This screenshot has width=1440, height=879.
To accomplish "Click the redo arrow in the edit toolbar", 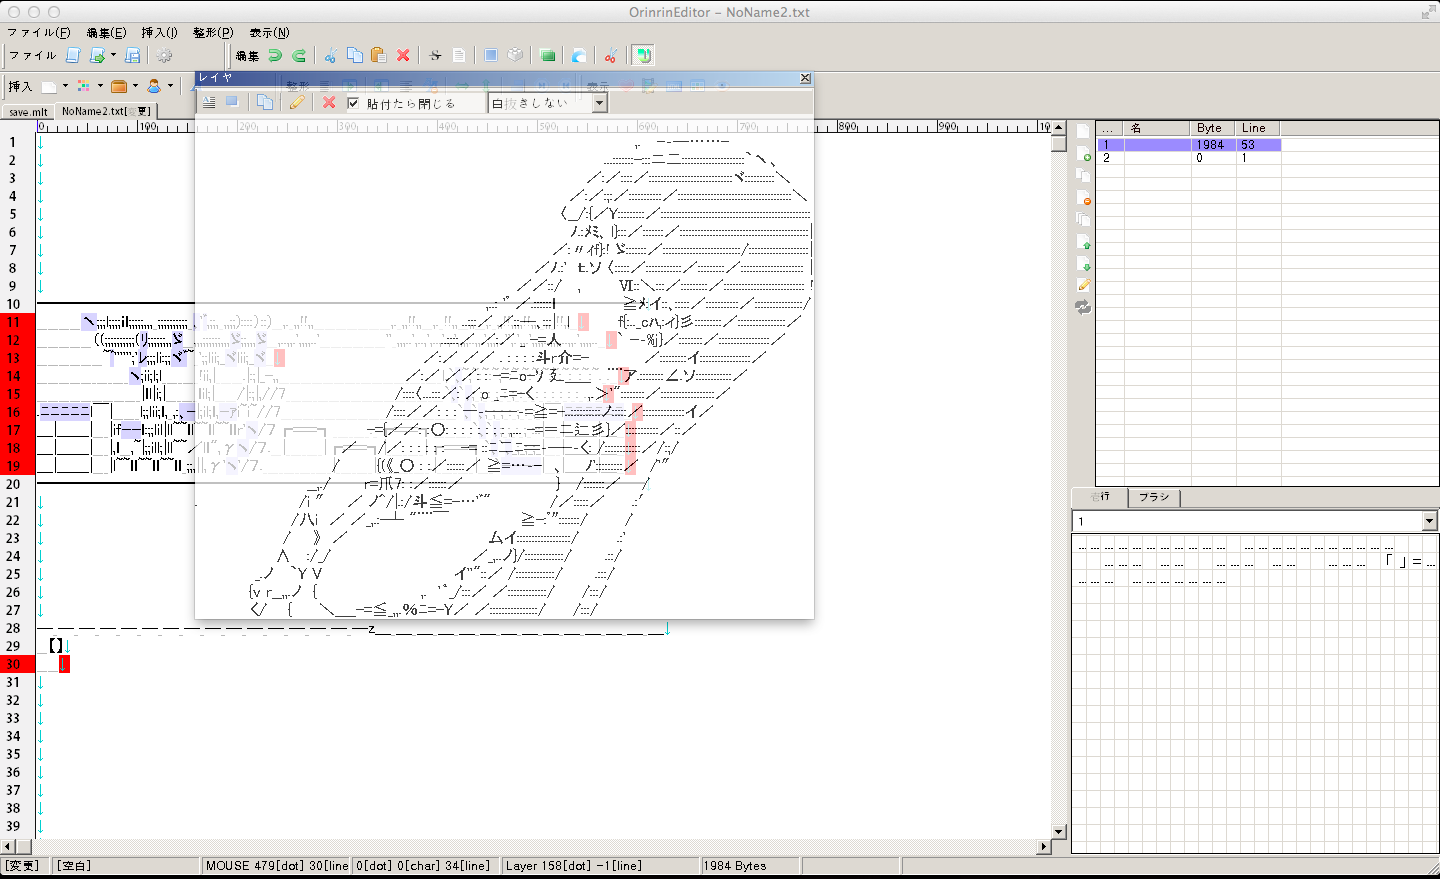I will tap(299, 56).
